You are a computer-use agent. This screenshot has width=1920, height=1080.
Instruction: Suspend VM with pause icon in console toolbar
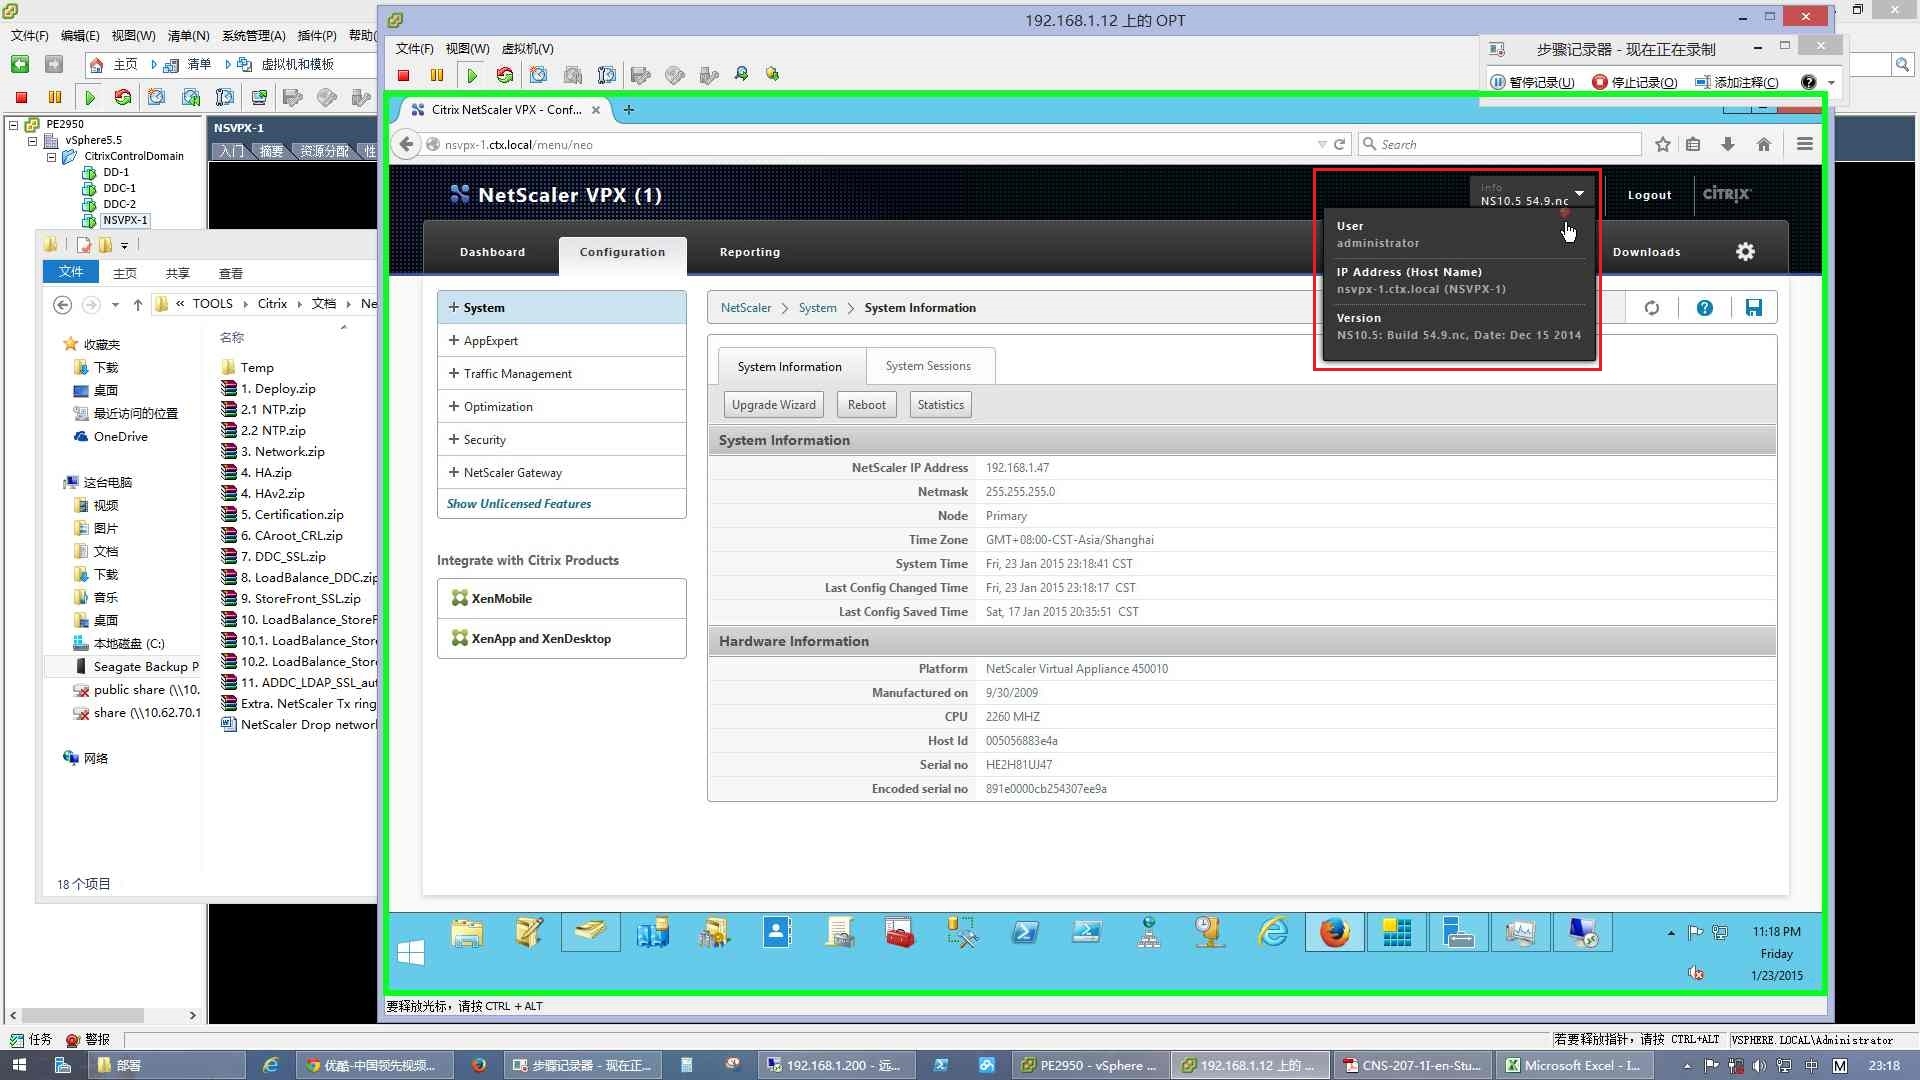click(437, 75)
